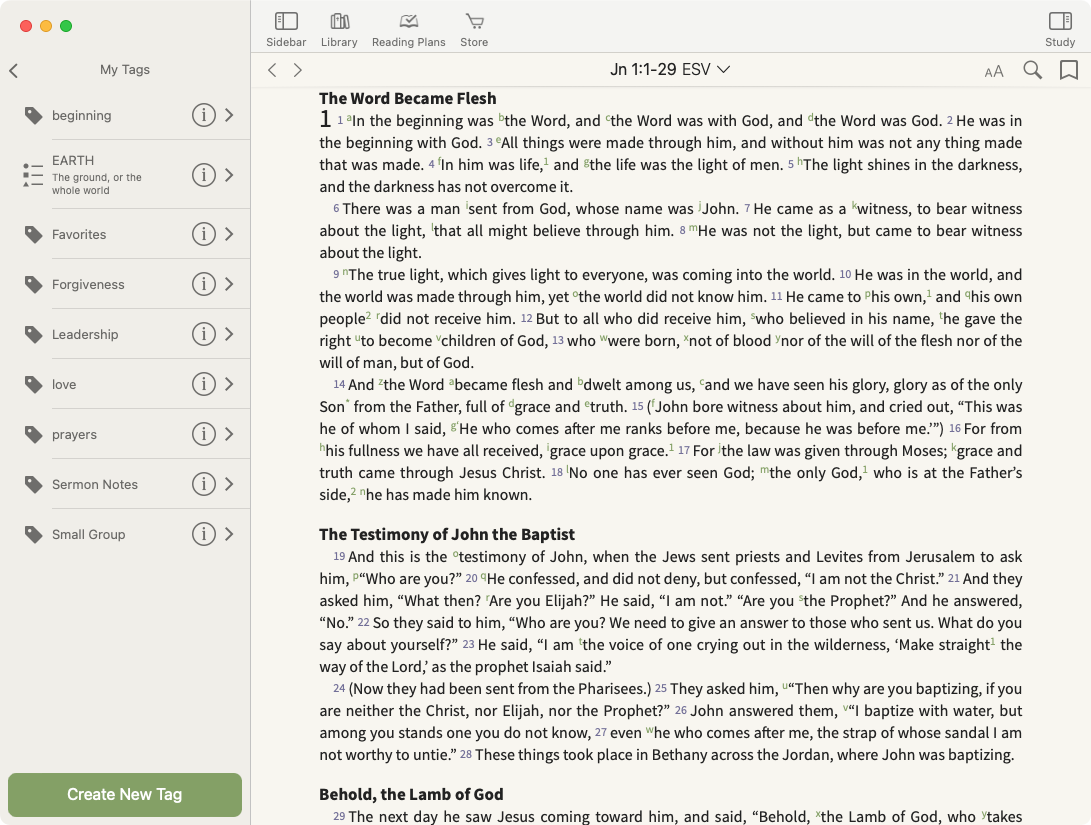
Task: Select the Forgiveness tag label
Action: coord(88,285)
